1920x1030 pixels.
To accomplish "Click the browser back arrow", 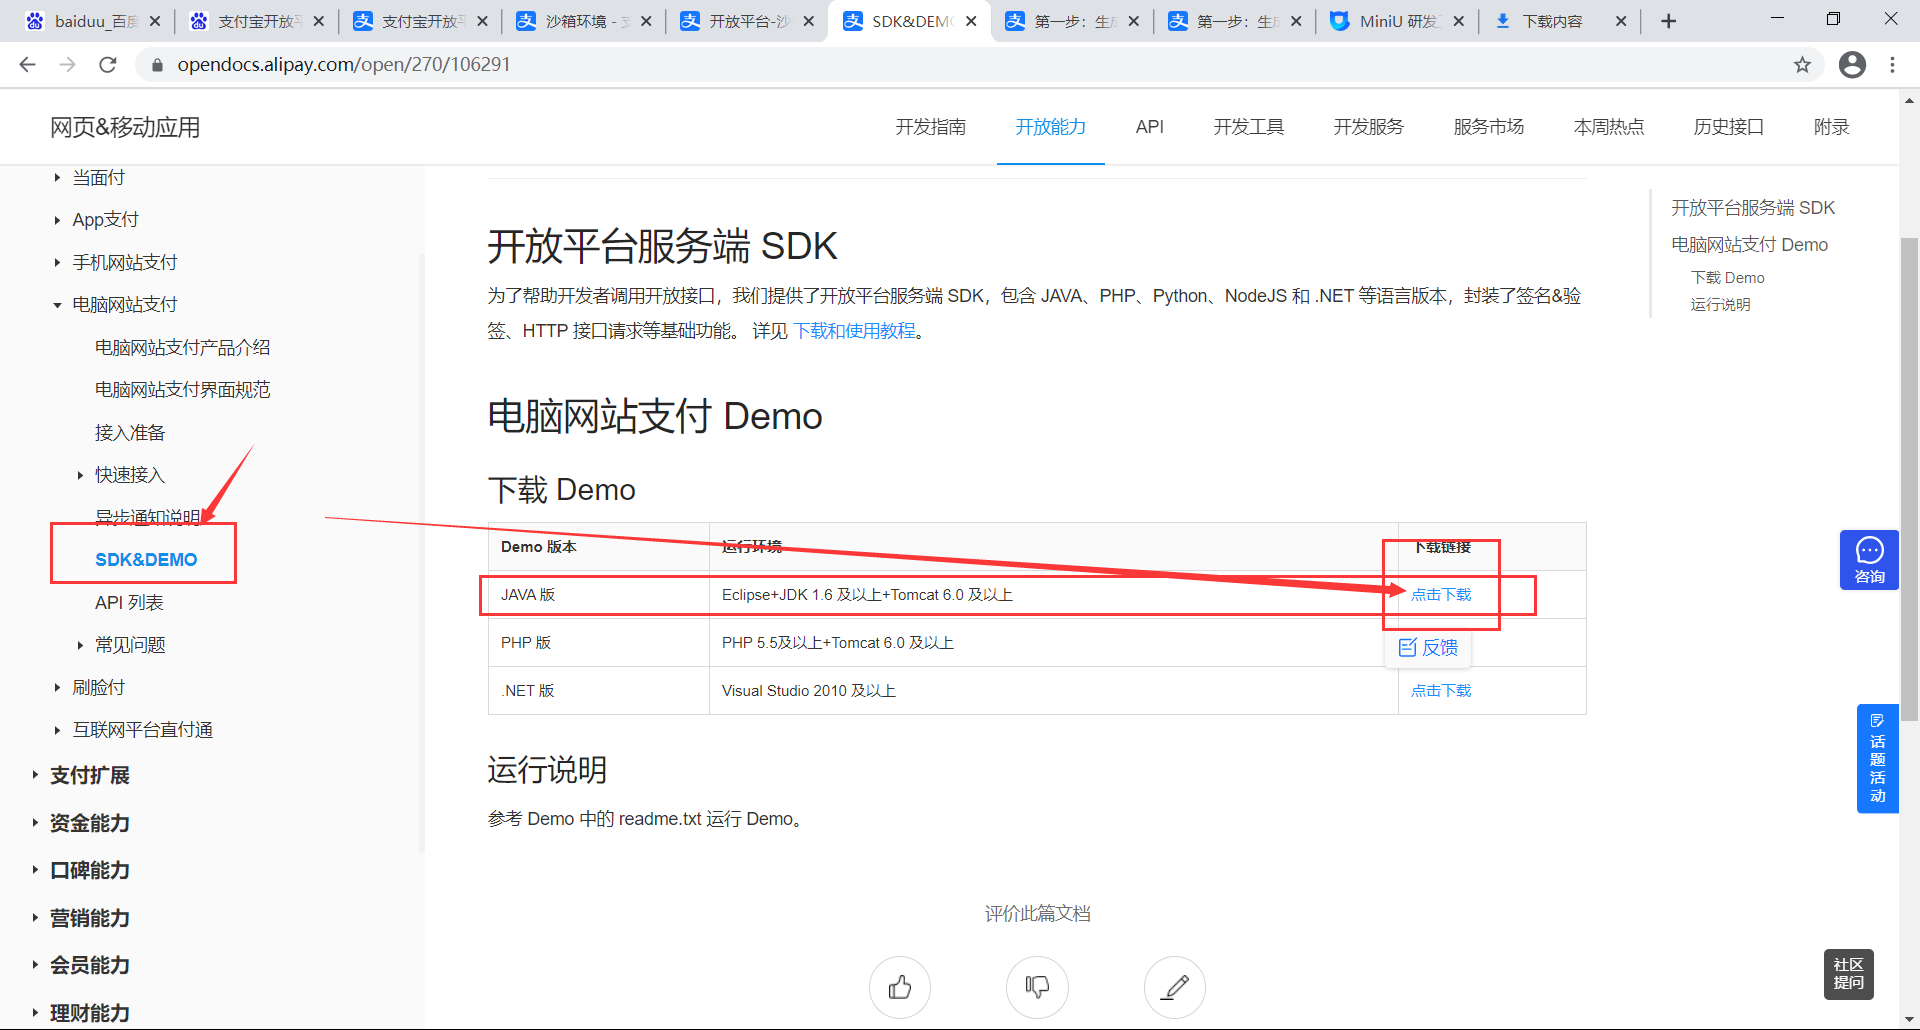I will [x=27, y=65].
